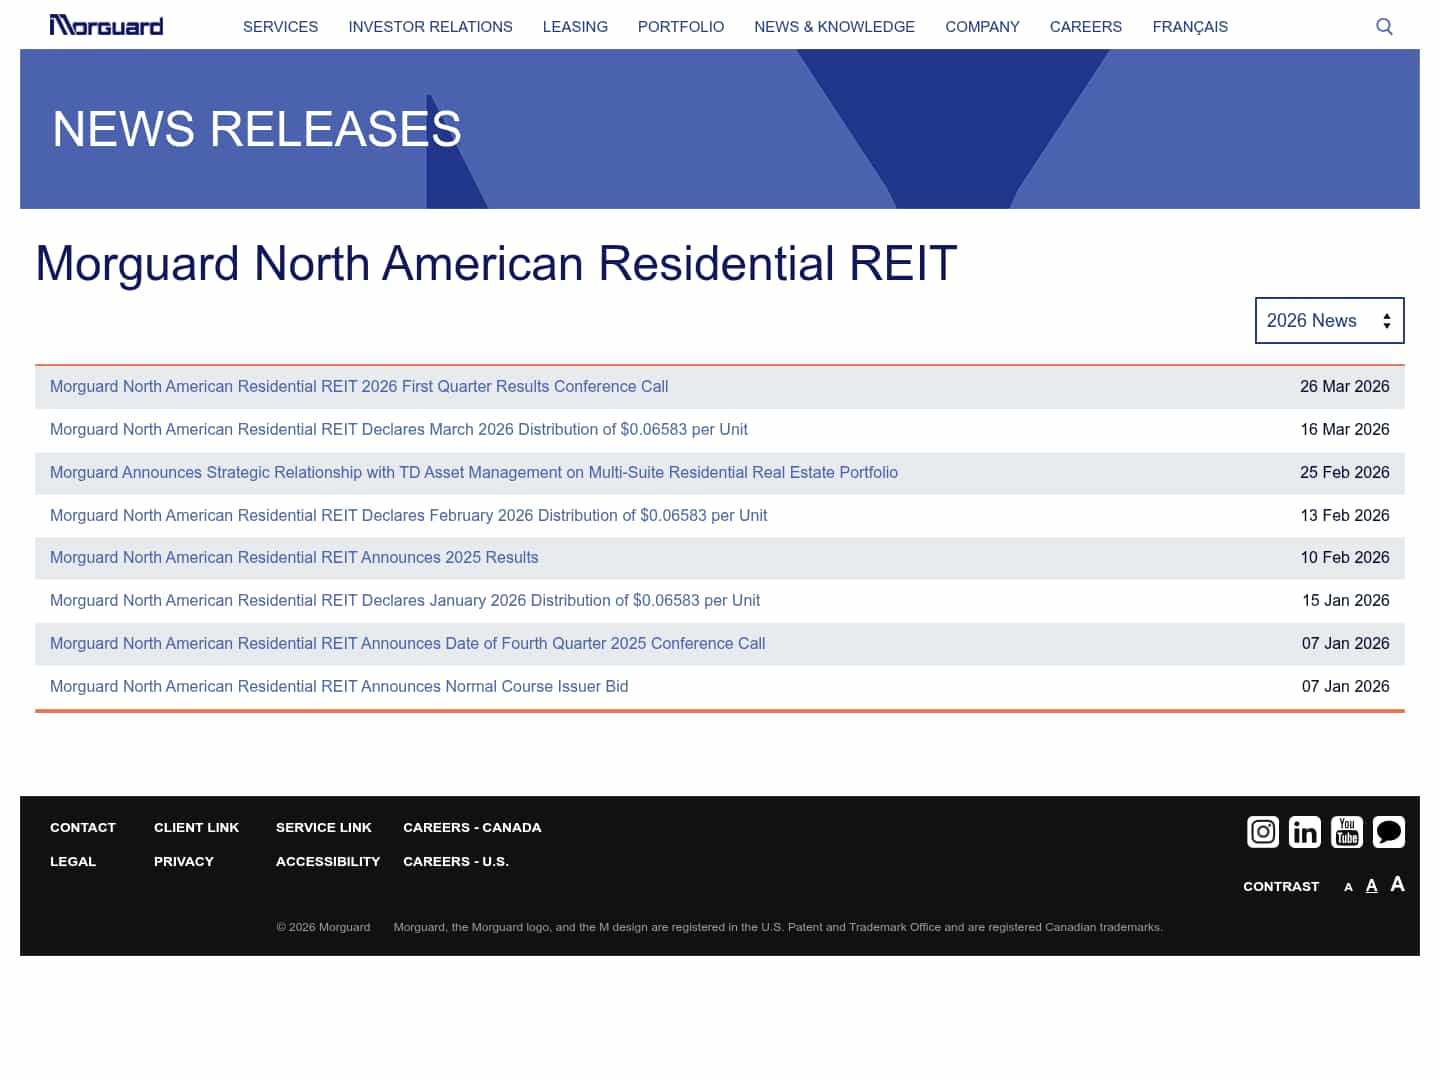Open the ACCESSIBILITY footer link
The height and width of the screenshot is (1080, 1440).
[x=328, y=861]
